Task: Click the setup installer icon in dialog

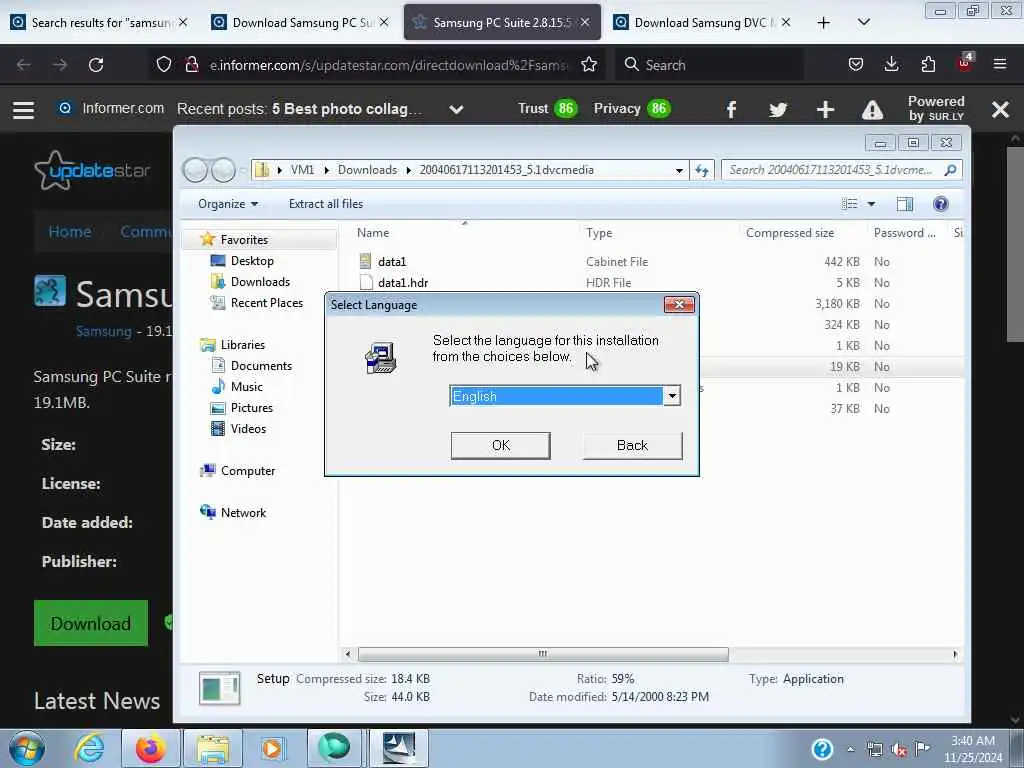Action: click(x=380, y=358)
